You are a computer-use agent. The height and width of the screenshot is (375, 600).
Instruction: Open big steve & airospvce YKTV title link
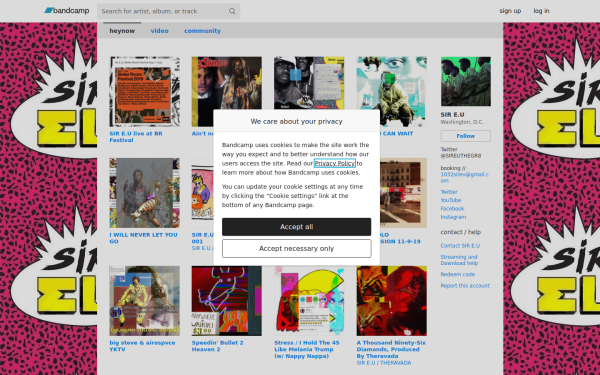coord(142,346)
